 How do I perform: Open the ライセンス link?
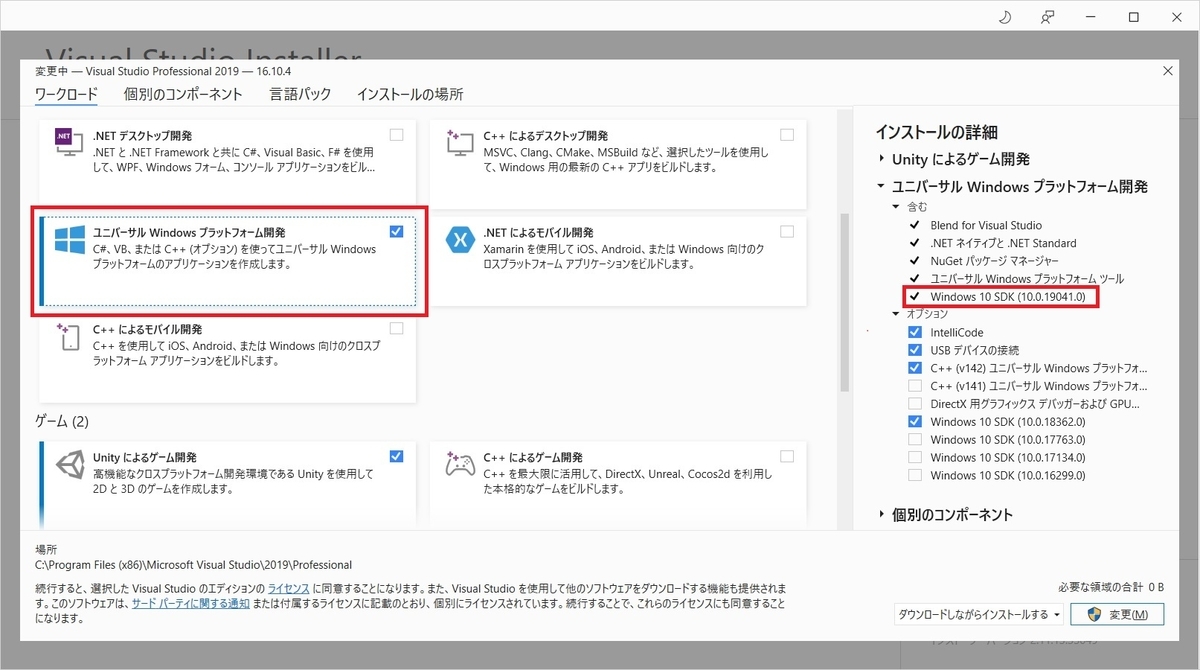[x=288, y=588]
